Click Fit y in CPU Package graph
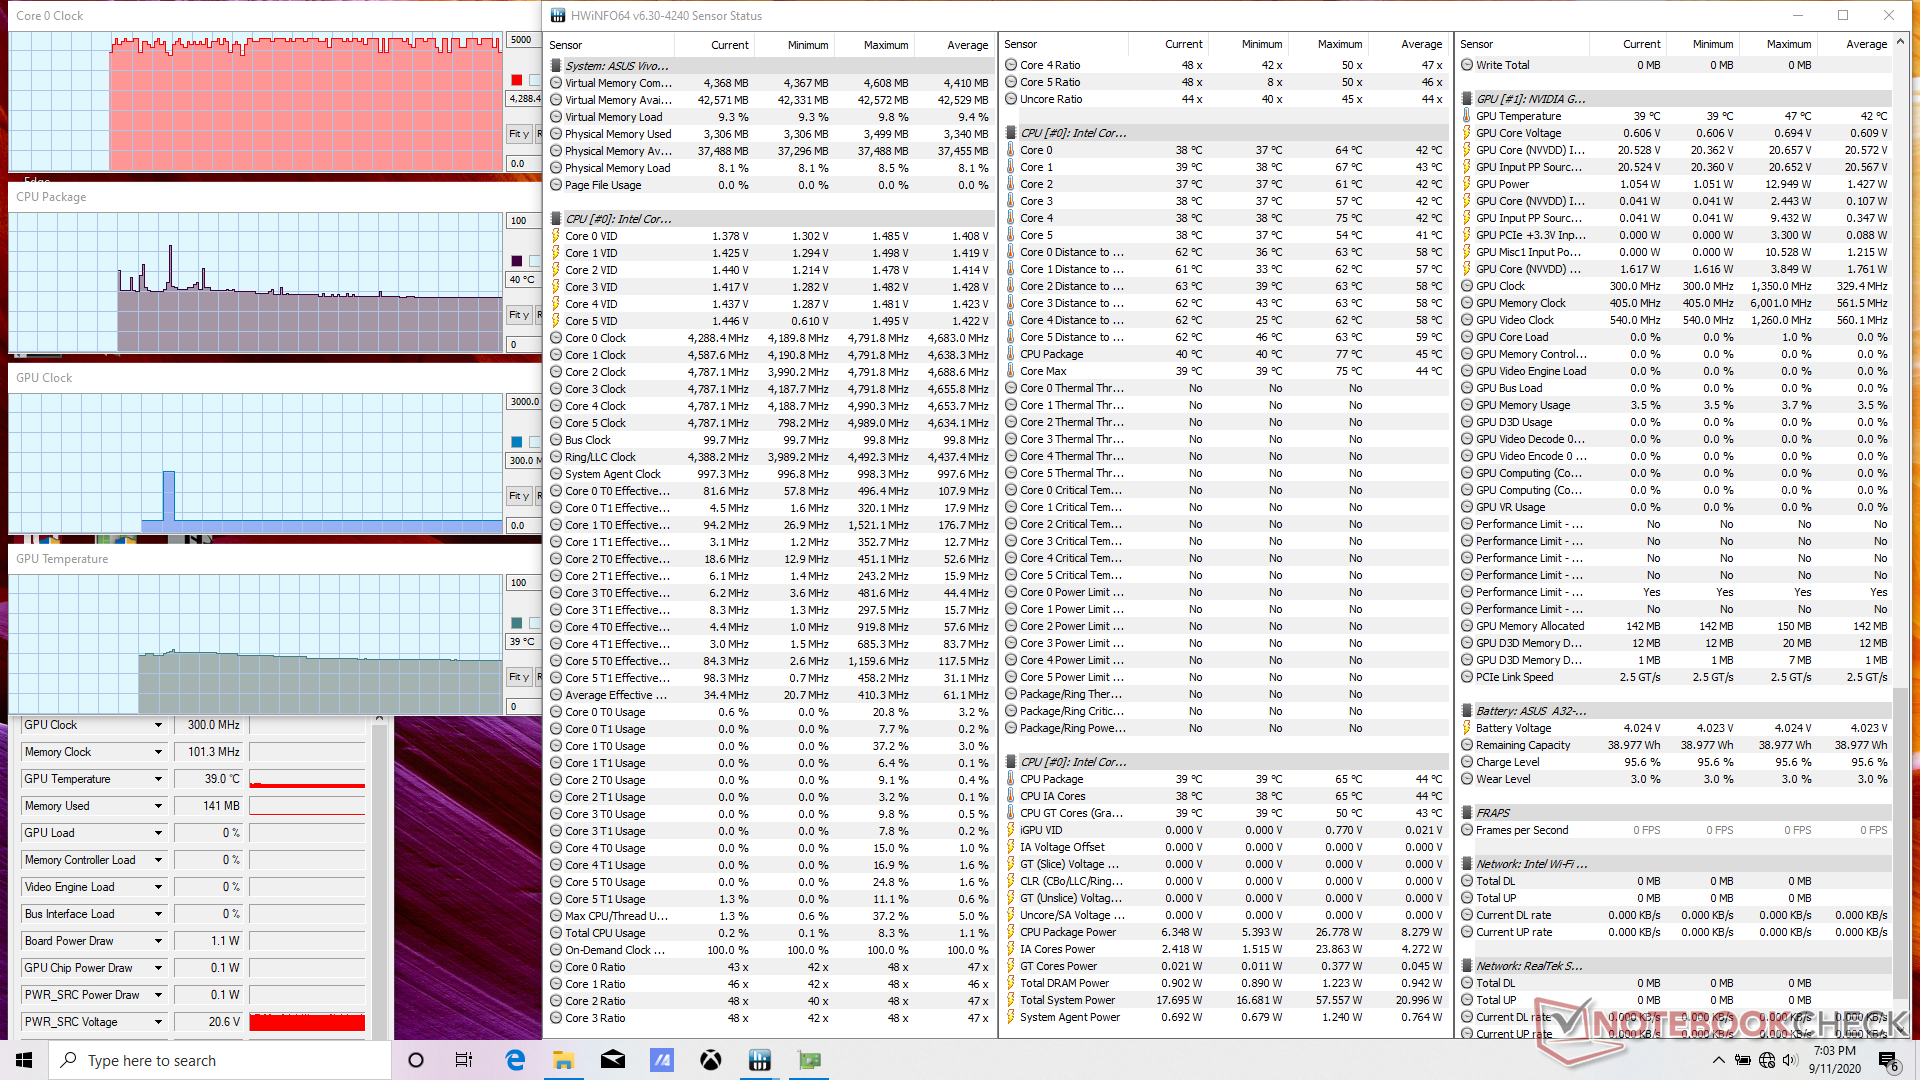The width and height of the screenshot is (1920, 1080). [x=519, y=315]
